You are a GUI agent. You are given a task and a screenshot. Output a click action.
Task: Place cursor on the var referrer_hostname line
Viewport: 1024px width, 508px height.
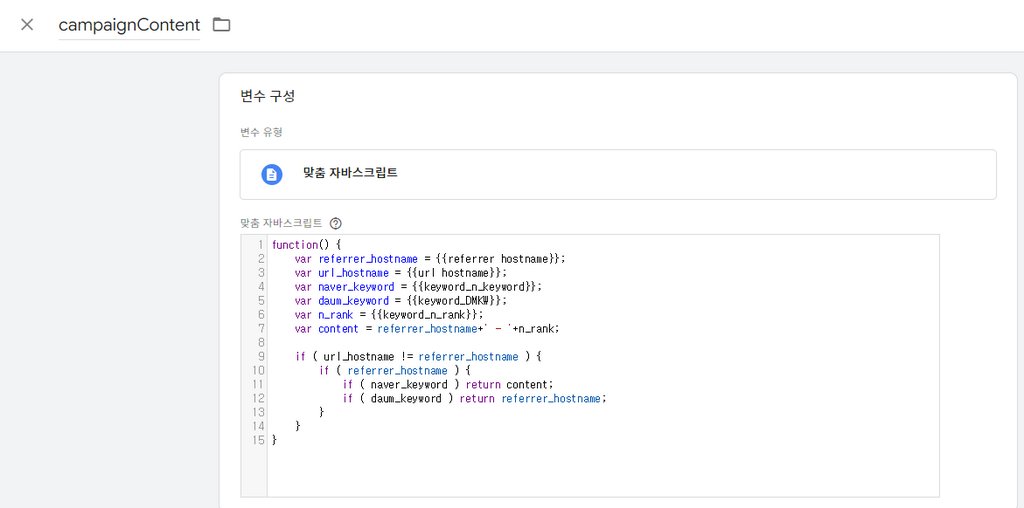click(x=430, y=259)
